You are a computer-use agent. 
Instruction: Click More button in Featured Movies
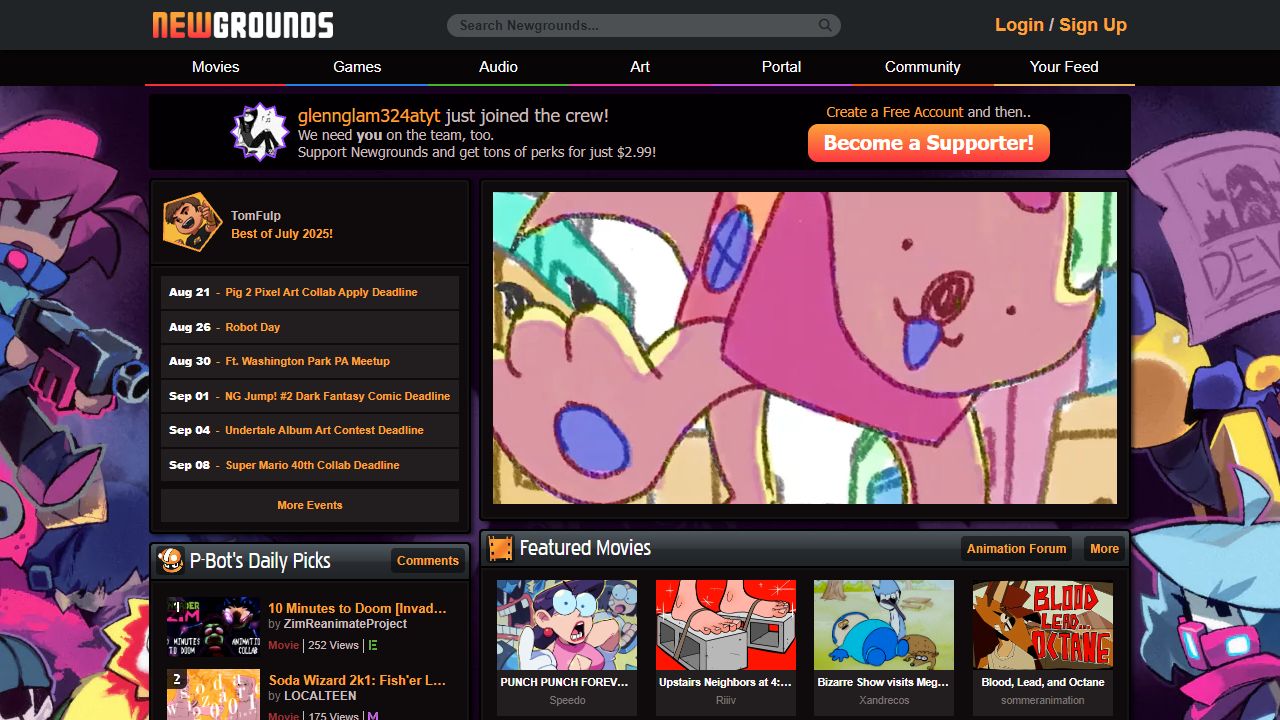pyautogui.click(x=1104, y=548)
